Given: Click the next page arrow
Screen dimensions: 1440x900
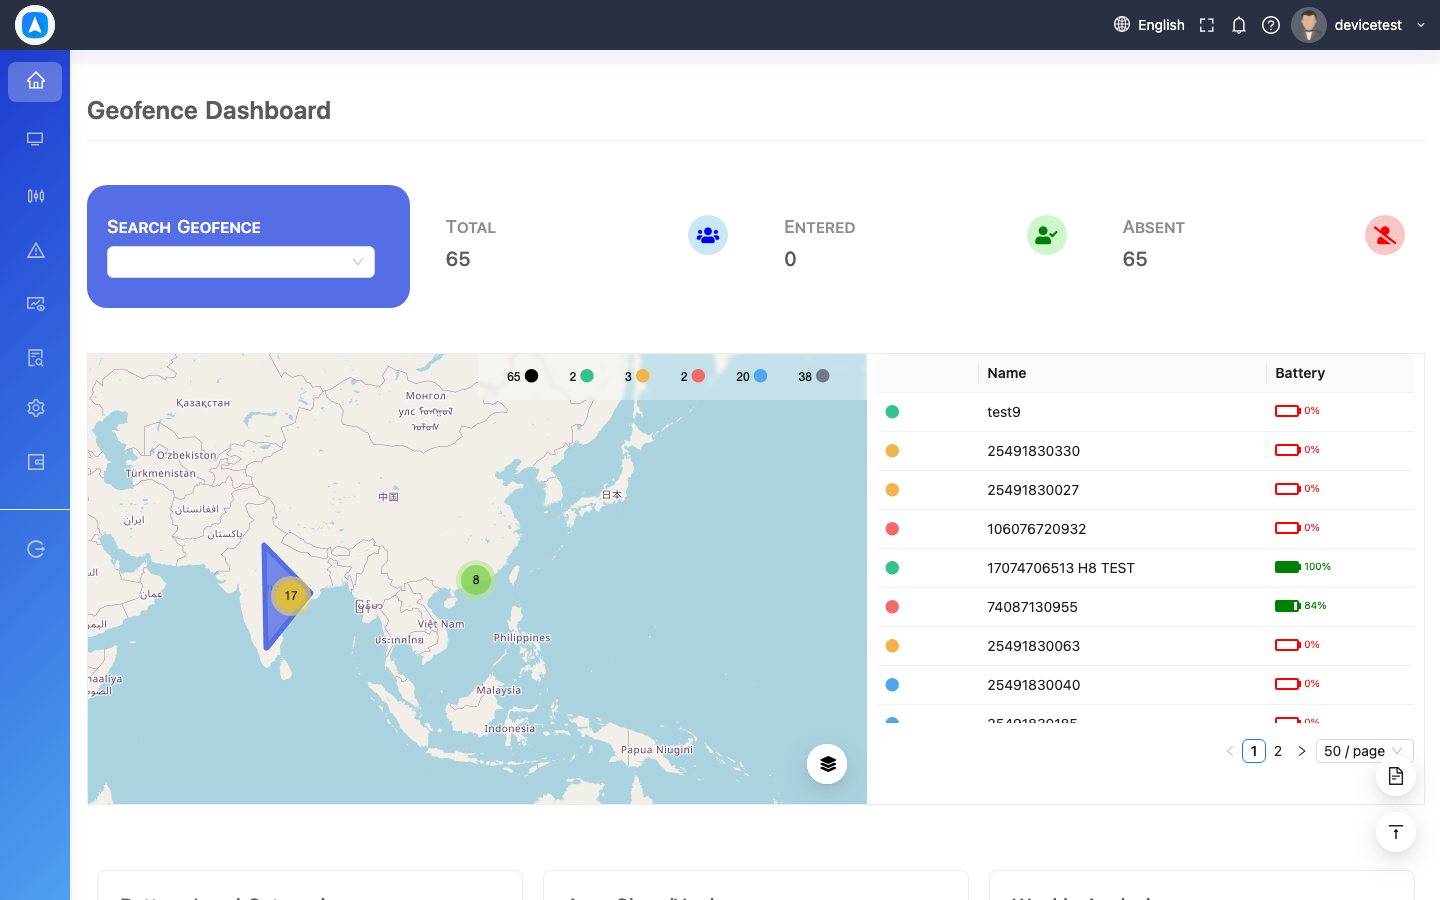Looking at the screenshot, I should tap(1302, 751).
